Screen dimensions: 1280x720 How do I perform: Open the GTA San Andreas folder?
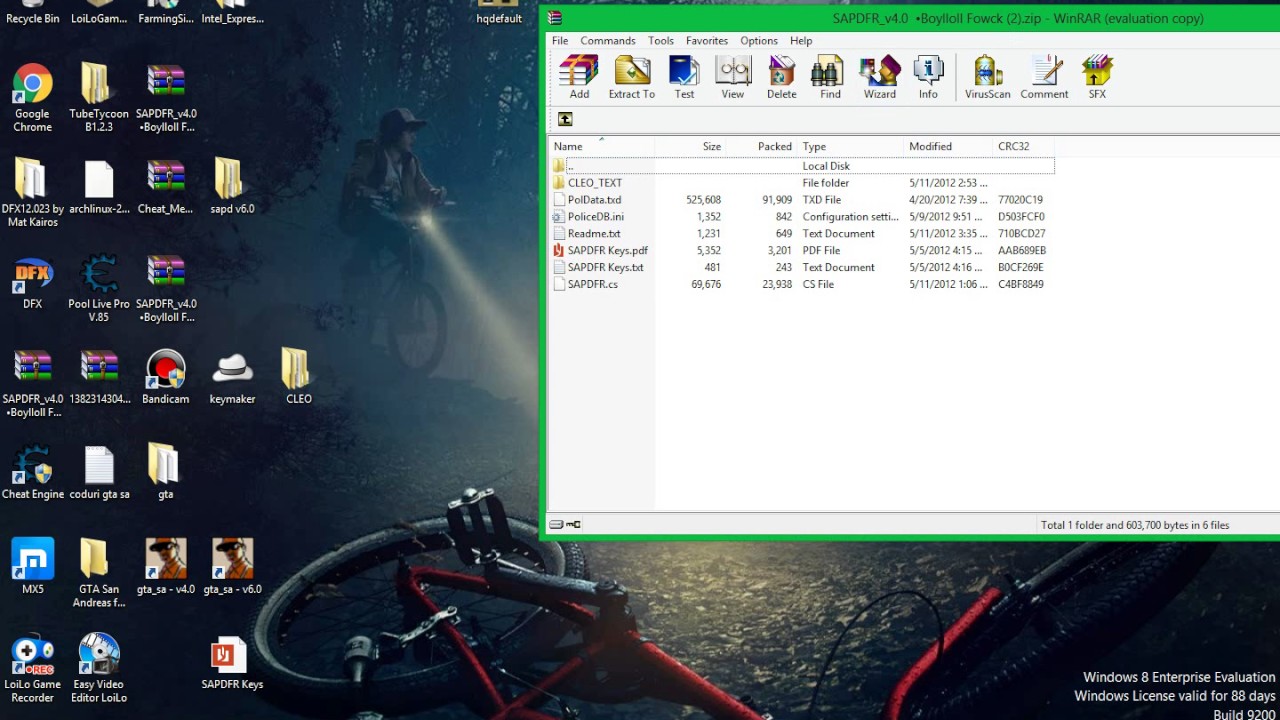click(99, 573)
